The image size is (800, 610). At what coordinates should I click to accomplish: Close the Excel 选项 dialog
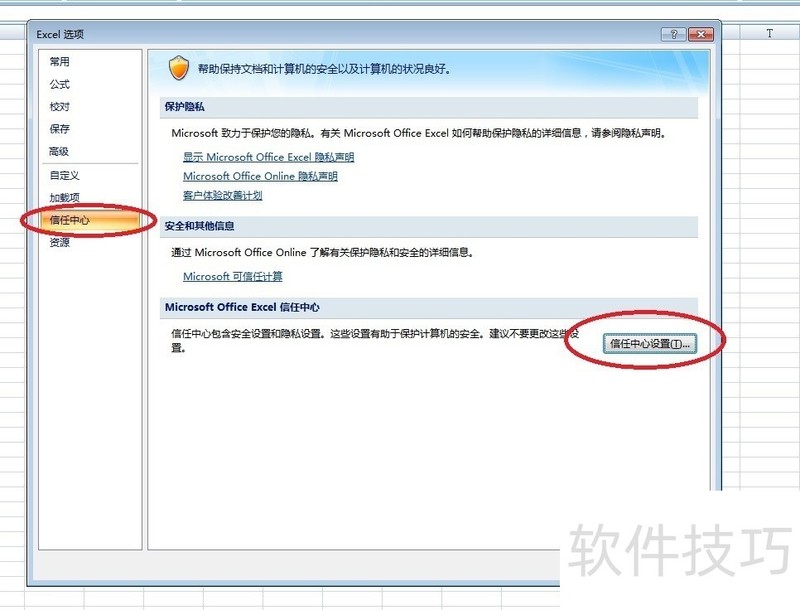[x=701, y=34]
